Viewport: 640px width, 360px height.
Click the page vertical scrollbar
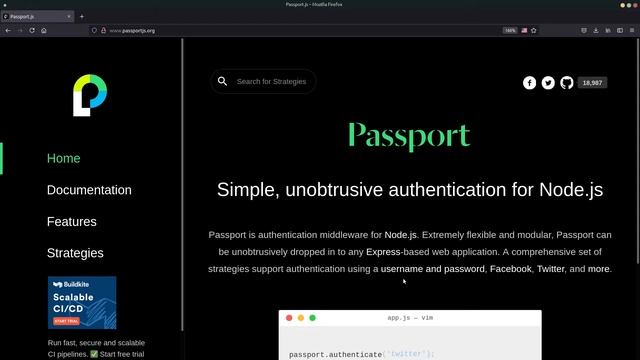[x=638, y=151]
